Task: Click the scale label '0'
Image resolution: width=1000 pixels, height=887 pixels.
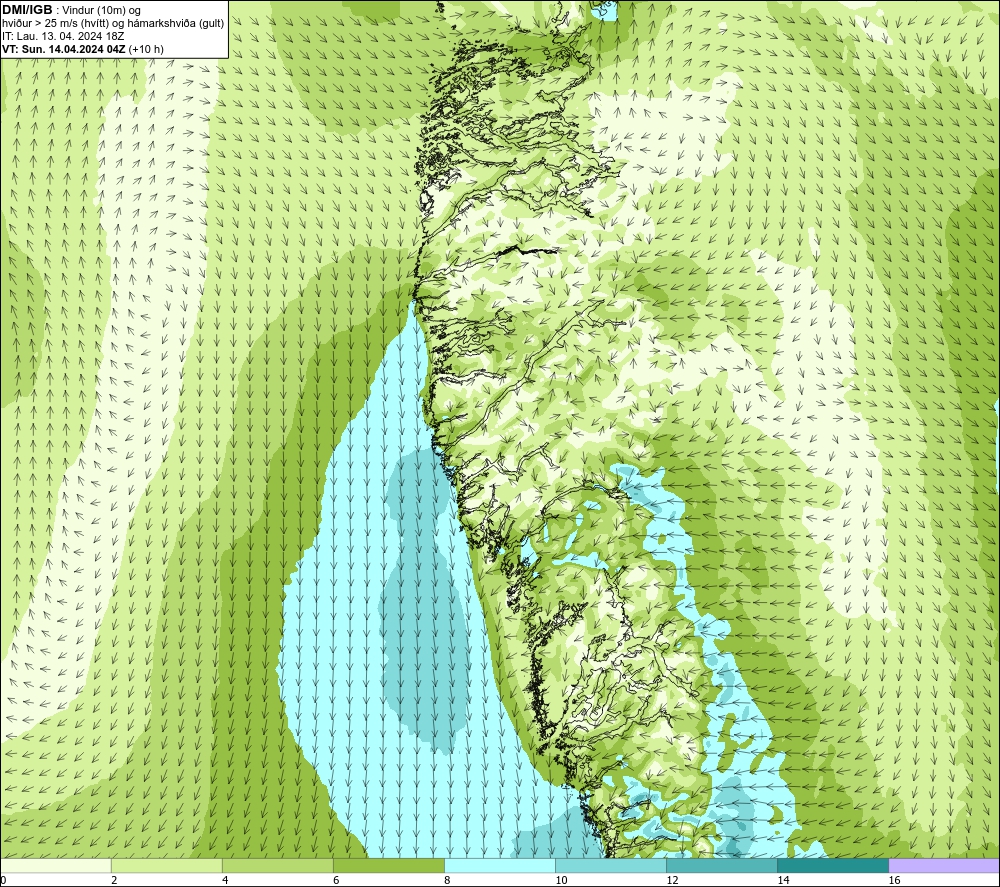Action: point(3,881)
